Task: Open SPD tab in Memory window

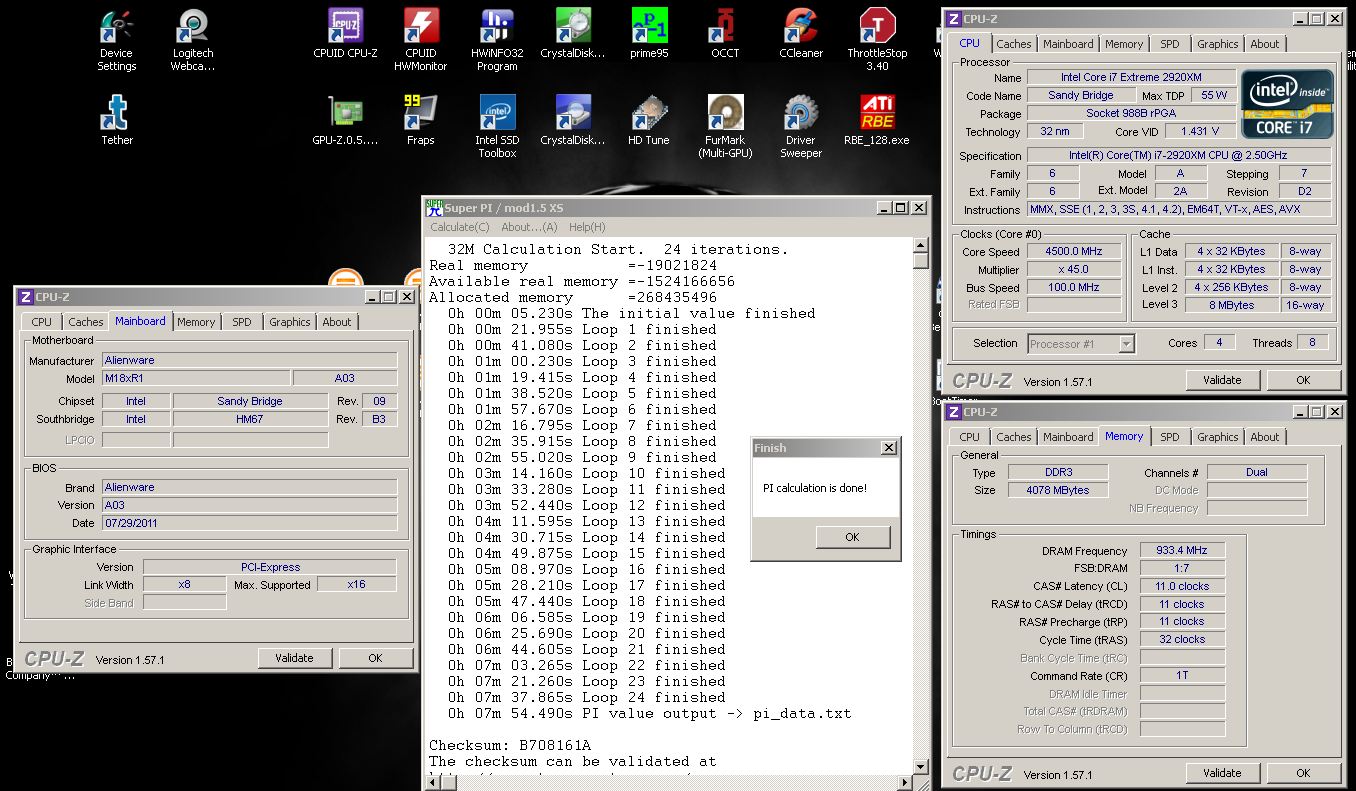Action: tap(1170, 437)
